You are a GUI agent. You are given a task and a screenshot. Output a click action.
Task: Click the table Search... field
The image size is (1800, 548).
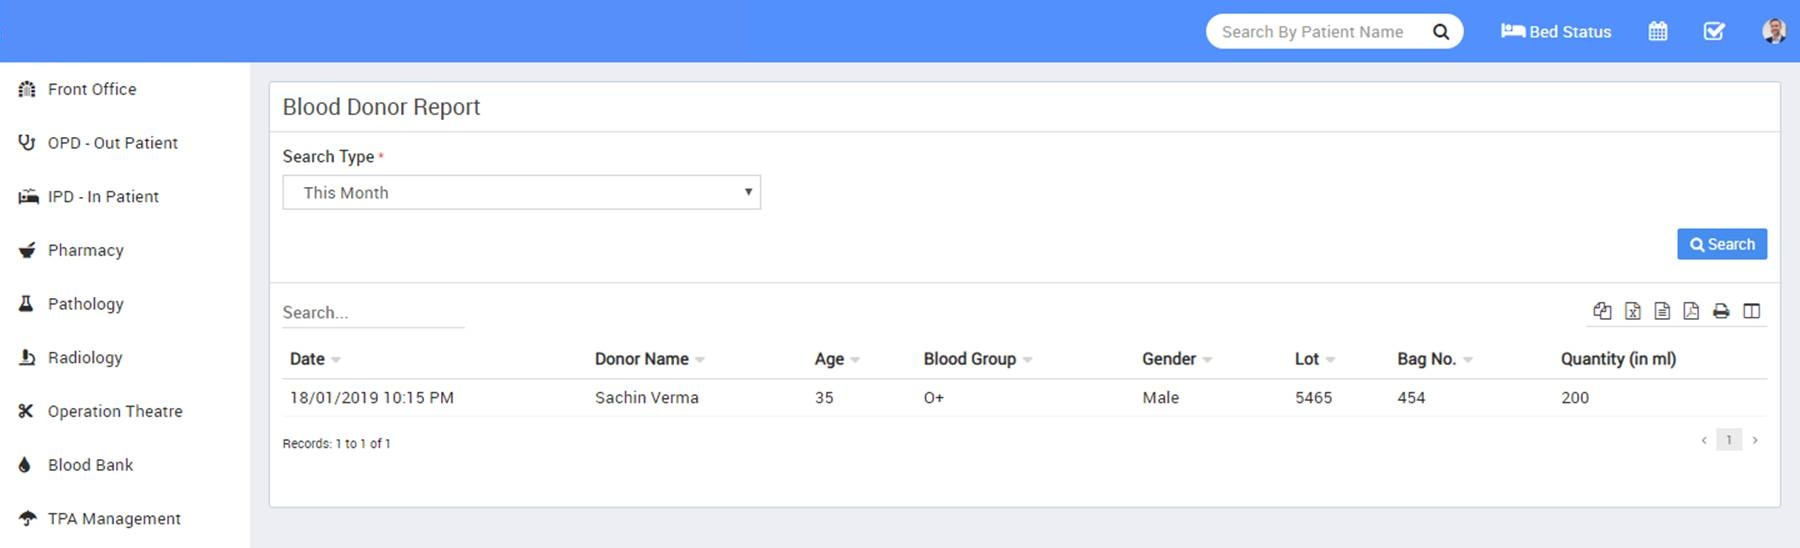pos(372,313)
